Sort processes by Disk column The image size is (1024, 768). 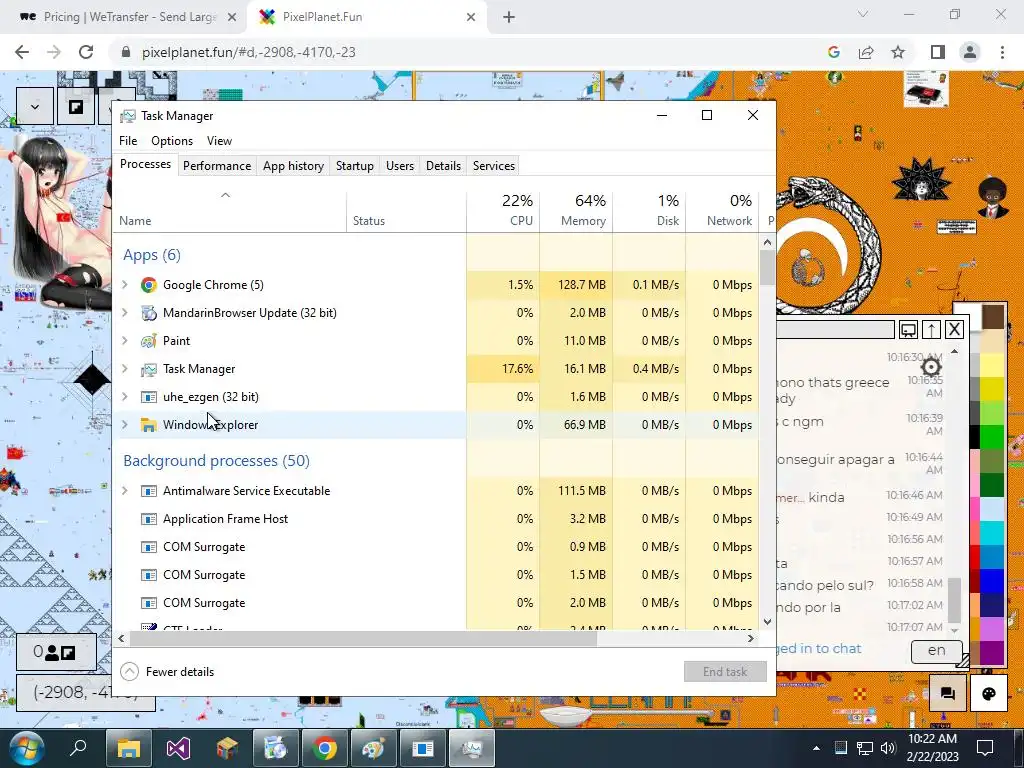[x=649, y=211]
